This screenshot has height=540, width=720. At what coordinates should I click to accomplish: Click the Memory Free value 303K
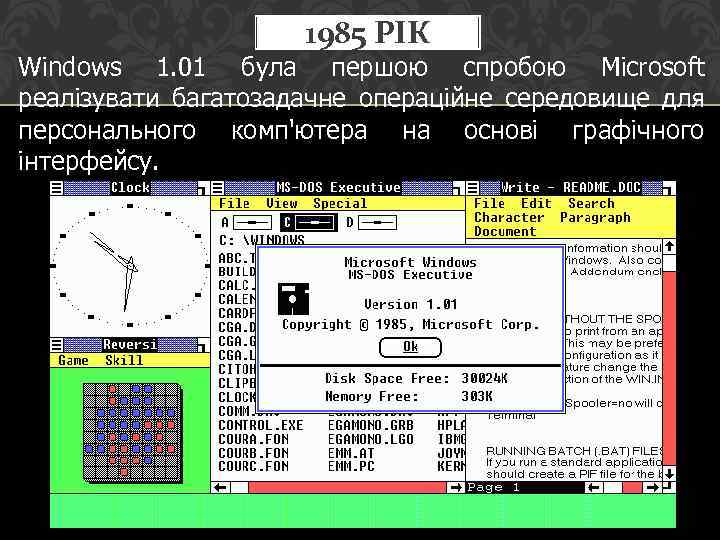[x=477, y=396]
